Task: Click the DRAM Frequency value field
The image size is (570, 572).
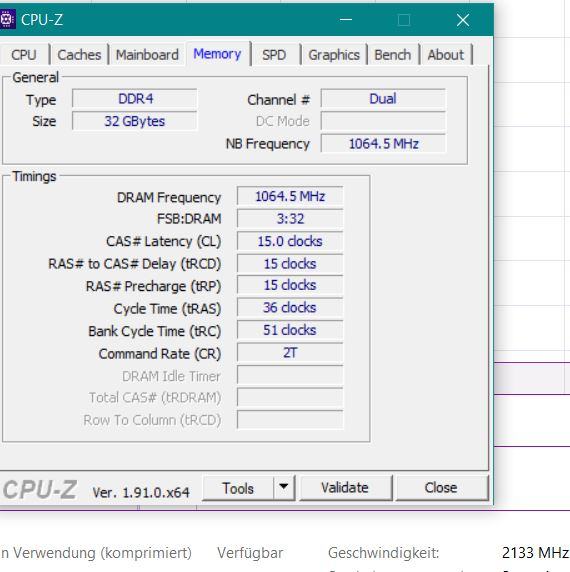Action: pos(290,196)
